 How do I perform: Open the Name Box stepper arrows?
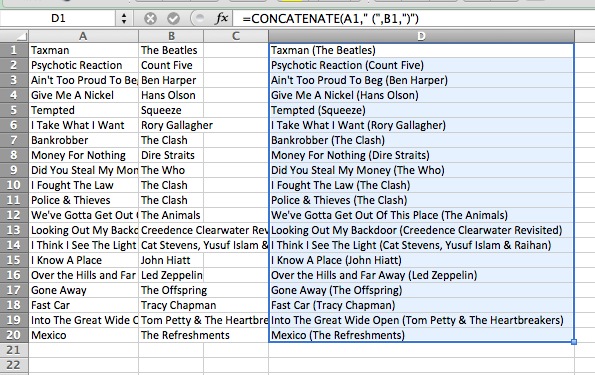pyautogui.click(x=124, y=18)
